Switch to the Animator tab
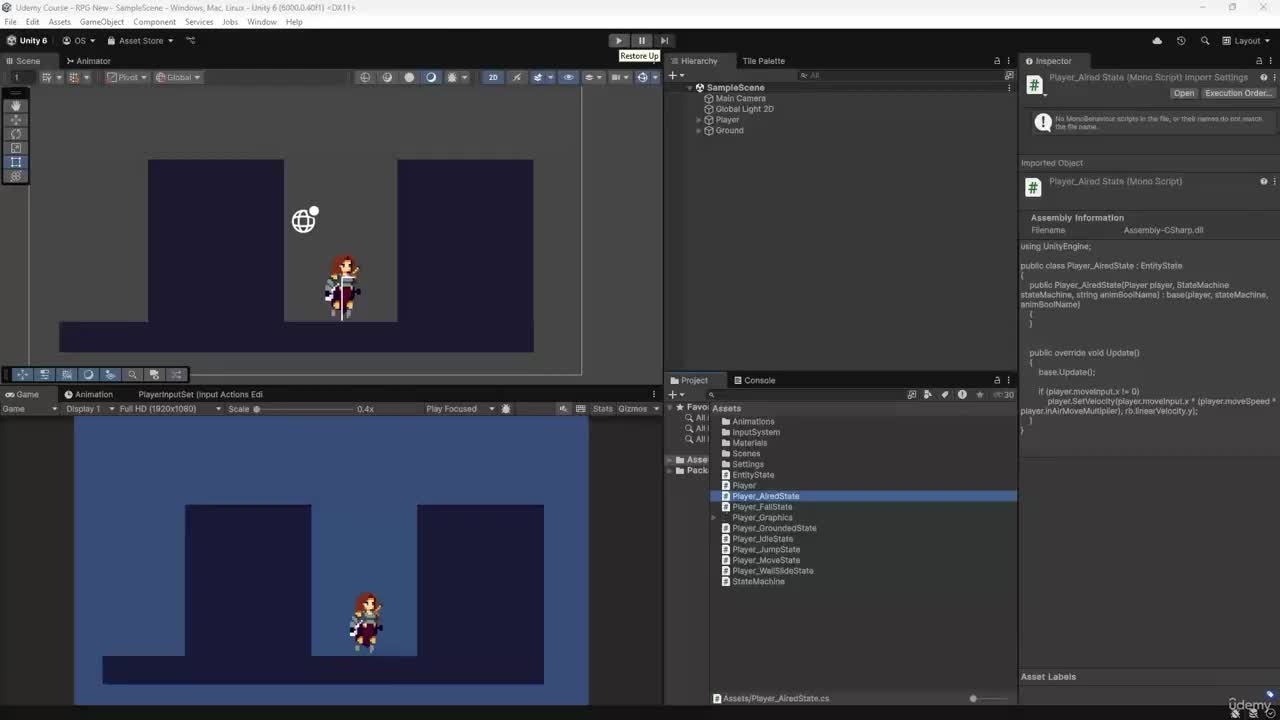Viewport: 1280px width, 720px height. (87, 61)
